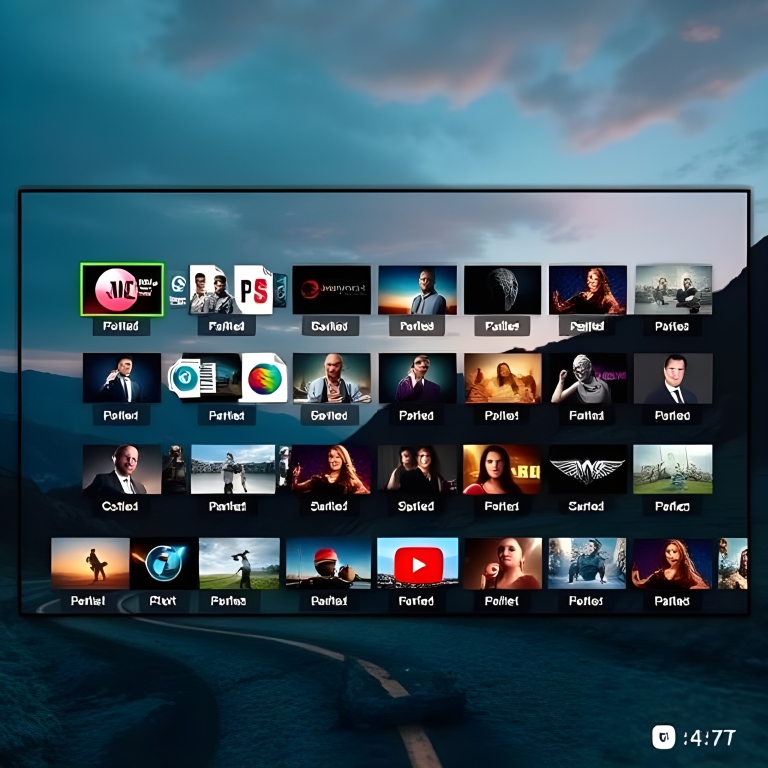The image size is (768, 768).
Task: Select the sunset silhouette figure thumbnail
Action: point(90,563)
